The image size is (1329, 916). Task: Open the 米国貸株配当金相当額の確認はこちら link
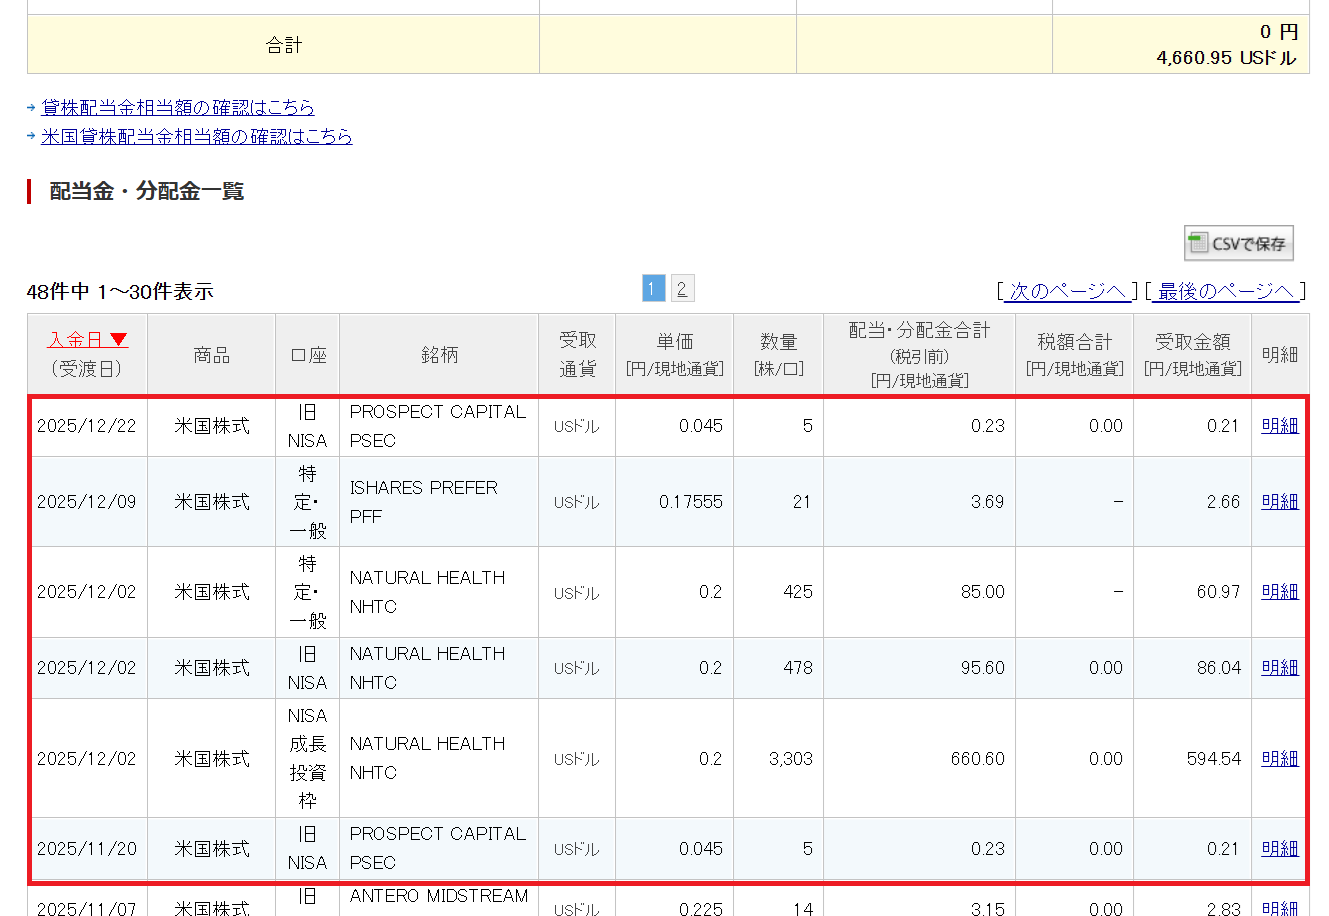click(196, 136)
